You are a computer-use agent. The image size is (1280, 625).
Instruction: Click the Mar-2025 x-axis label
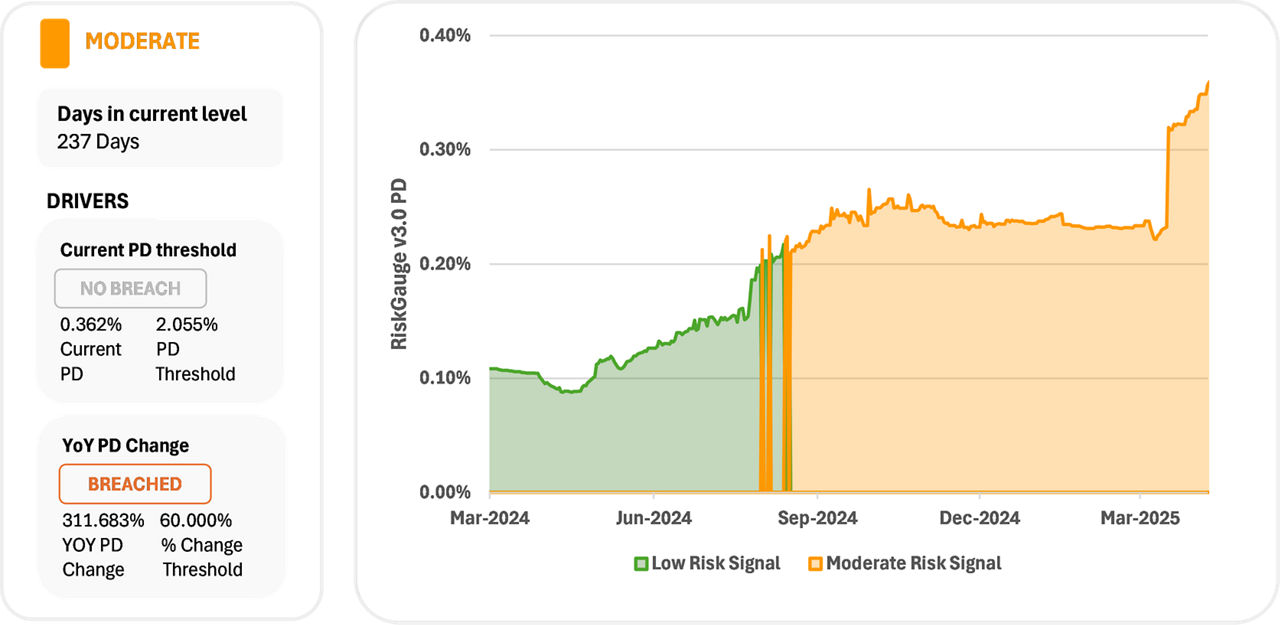1140,518
